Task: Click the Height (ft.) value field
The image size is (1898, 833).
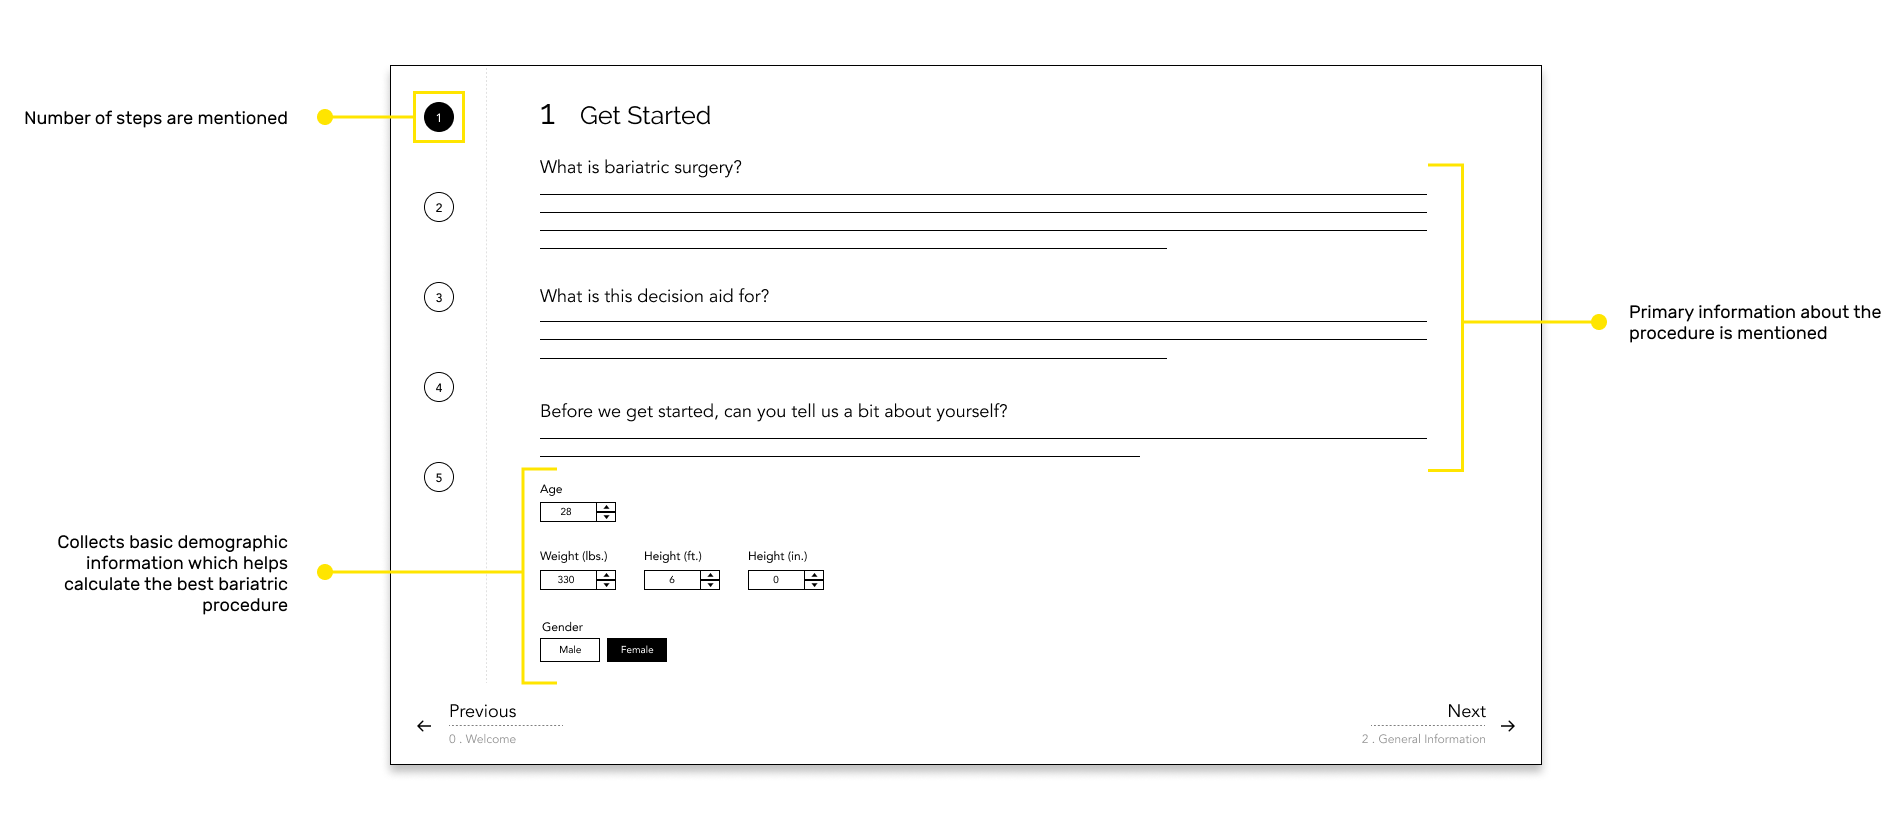Action: 672,580
